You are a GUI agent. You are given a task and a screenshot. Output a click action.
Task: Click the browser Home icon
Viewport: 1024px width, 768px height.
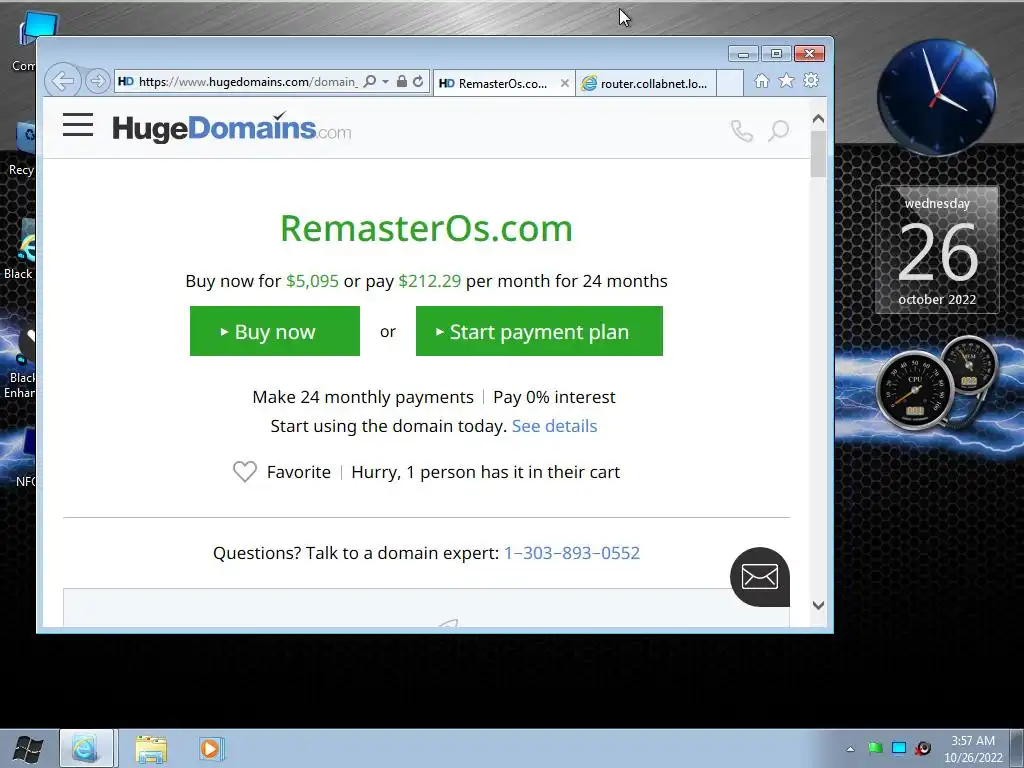click(761, 80)
